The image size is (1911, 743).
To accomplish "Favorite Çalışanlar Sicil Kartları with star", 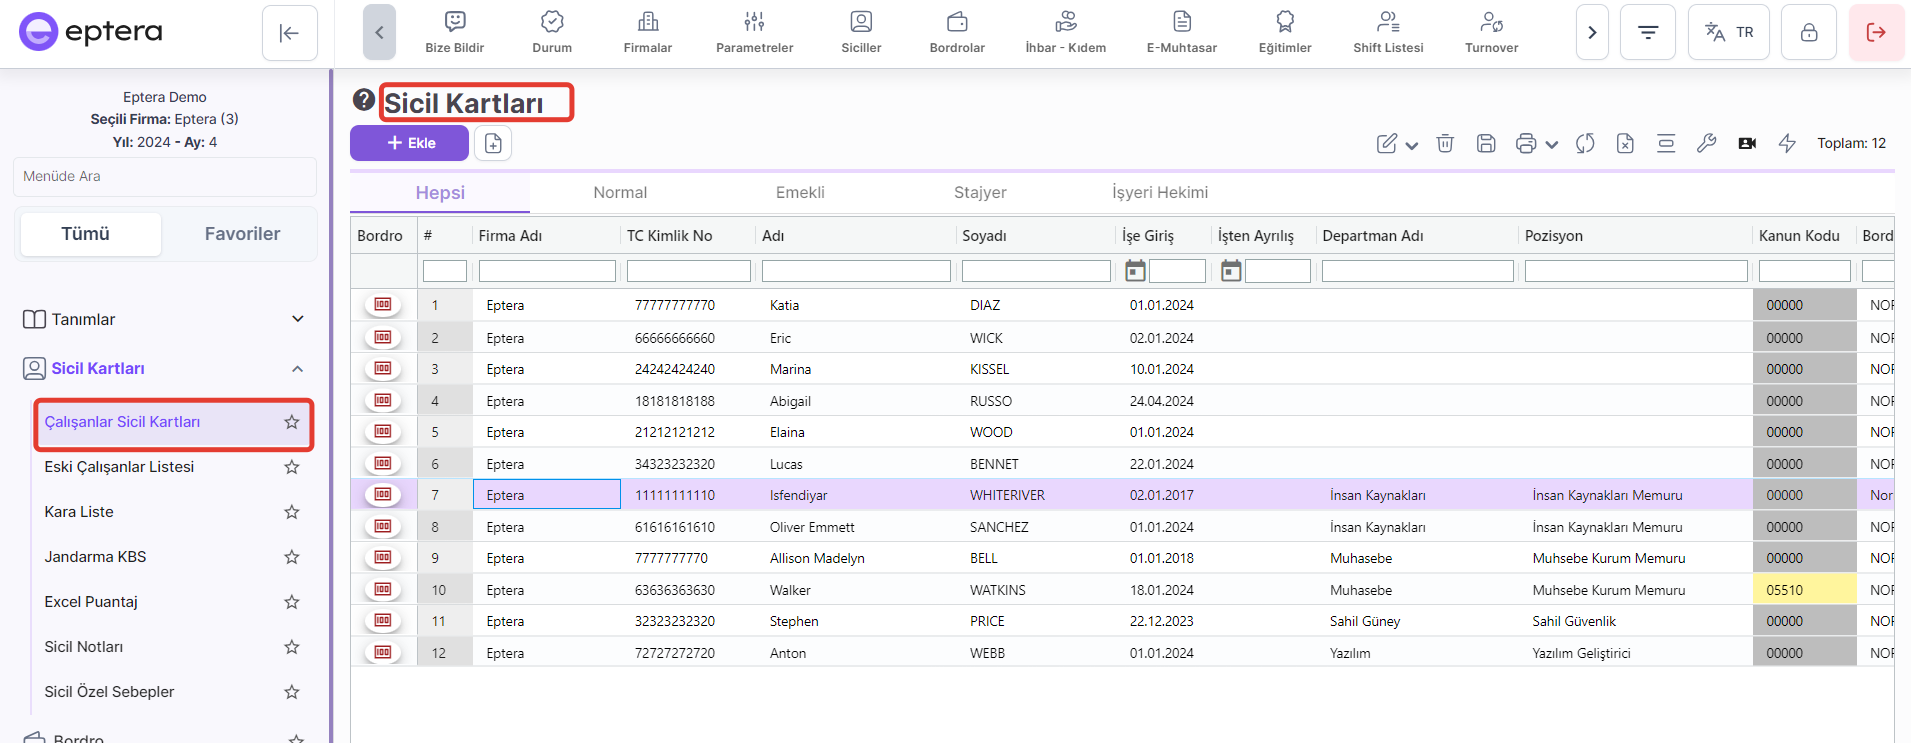I will [x=292, y=422].
